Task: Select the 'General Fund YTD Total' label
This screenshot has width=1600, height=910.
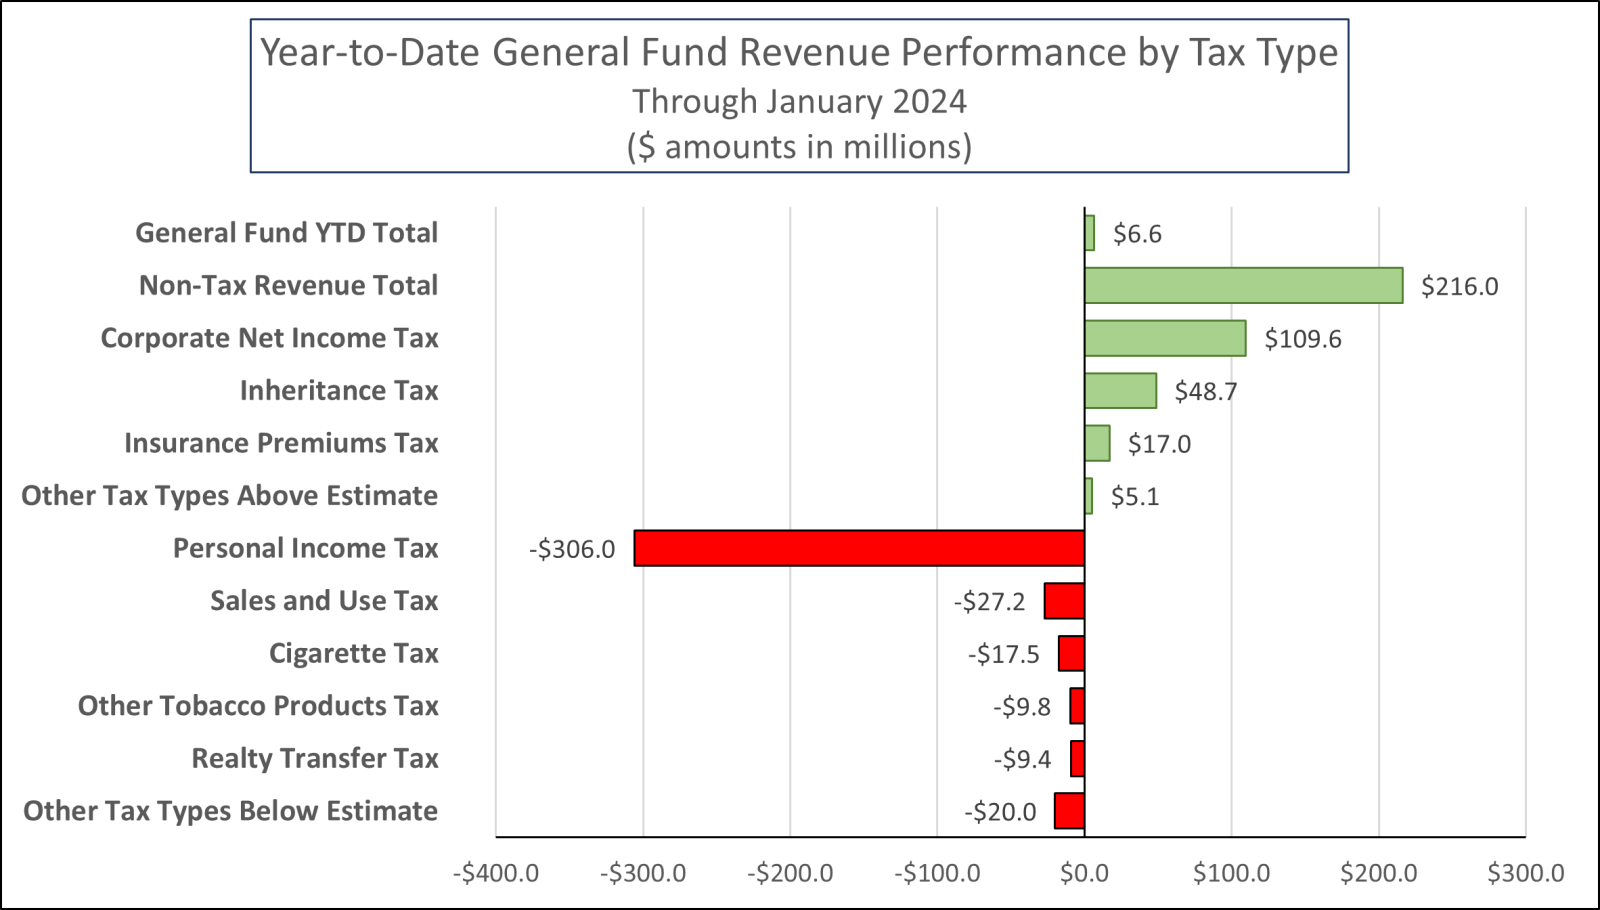Action: 287,233
